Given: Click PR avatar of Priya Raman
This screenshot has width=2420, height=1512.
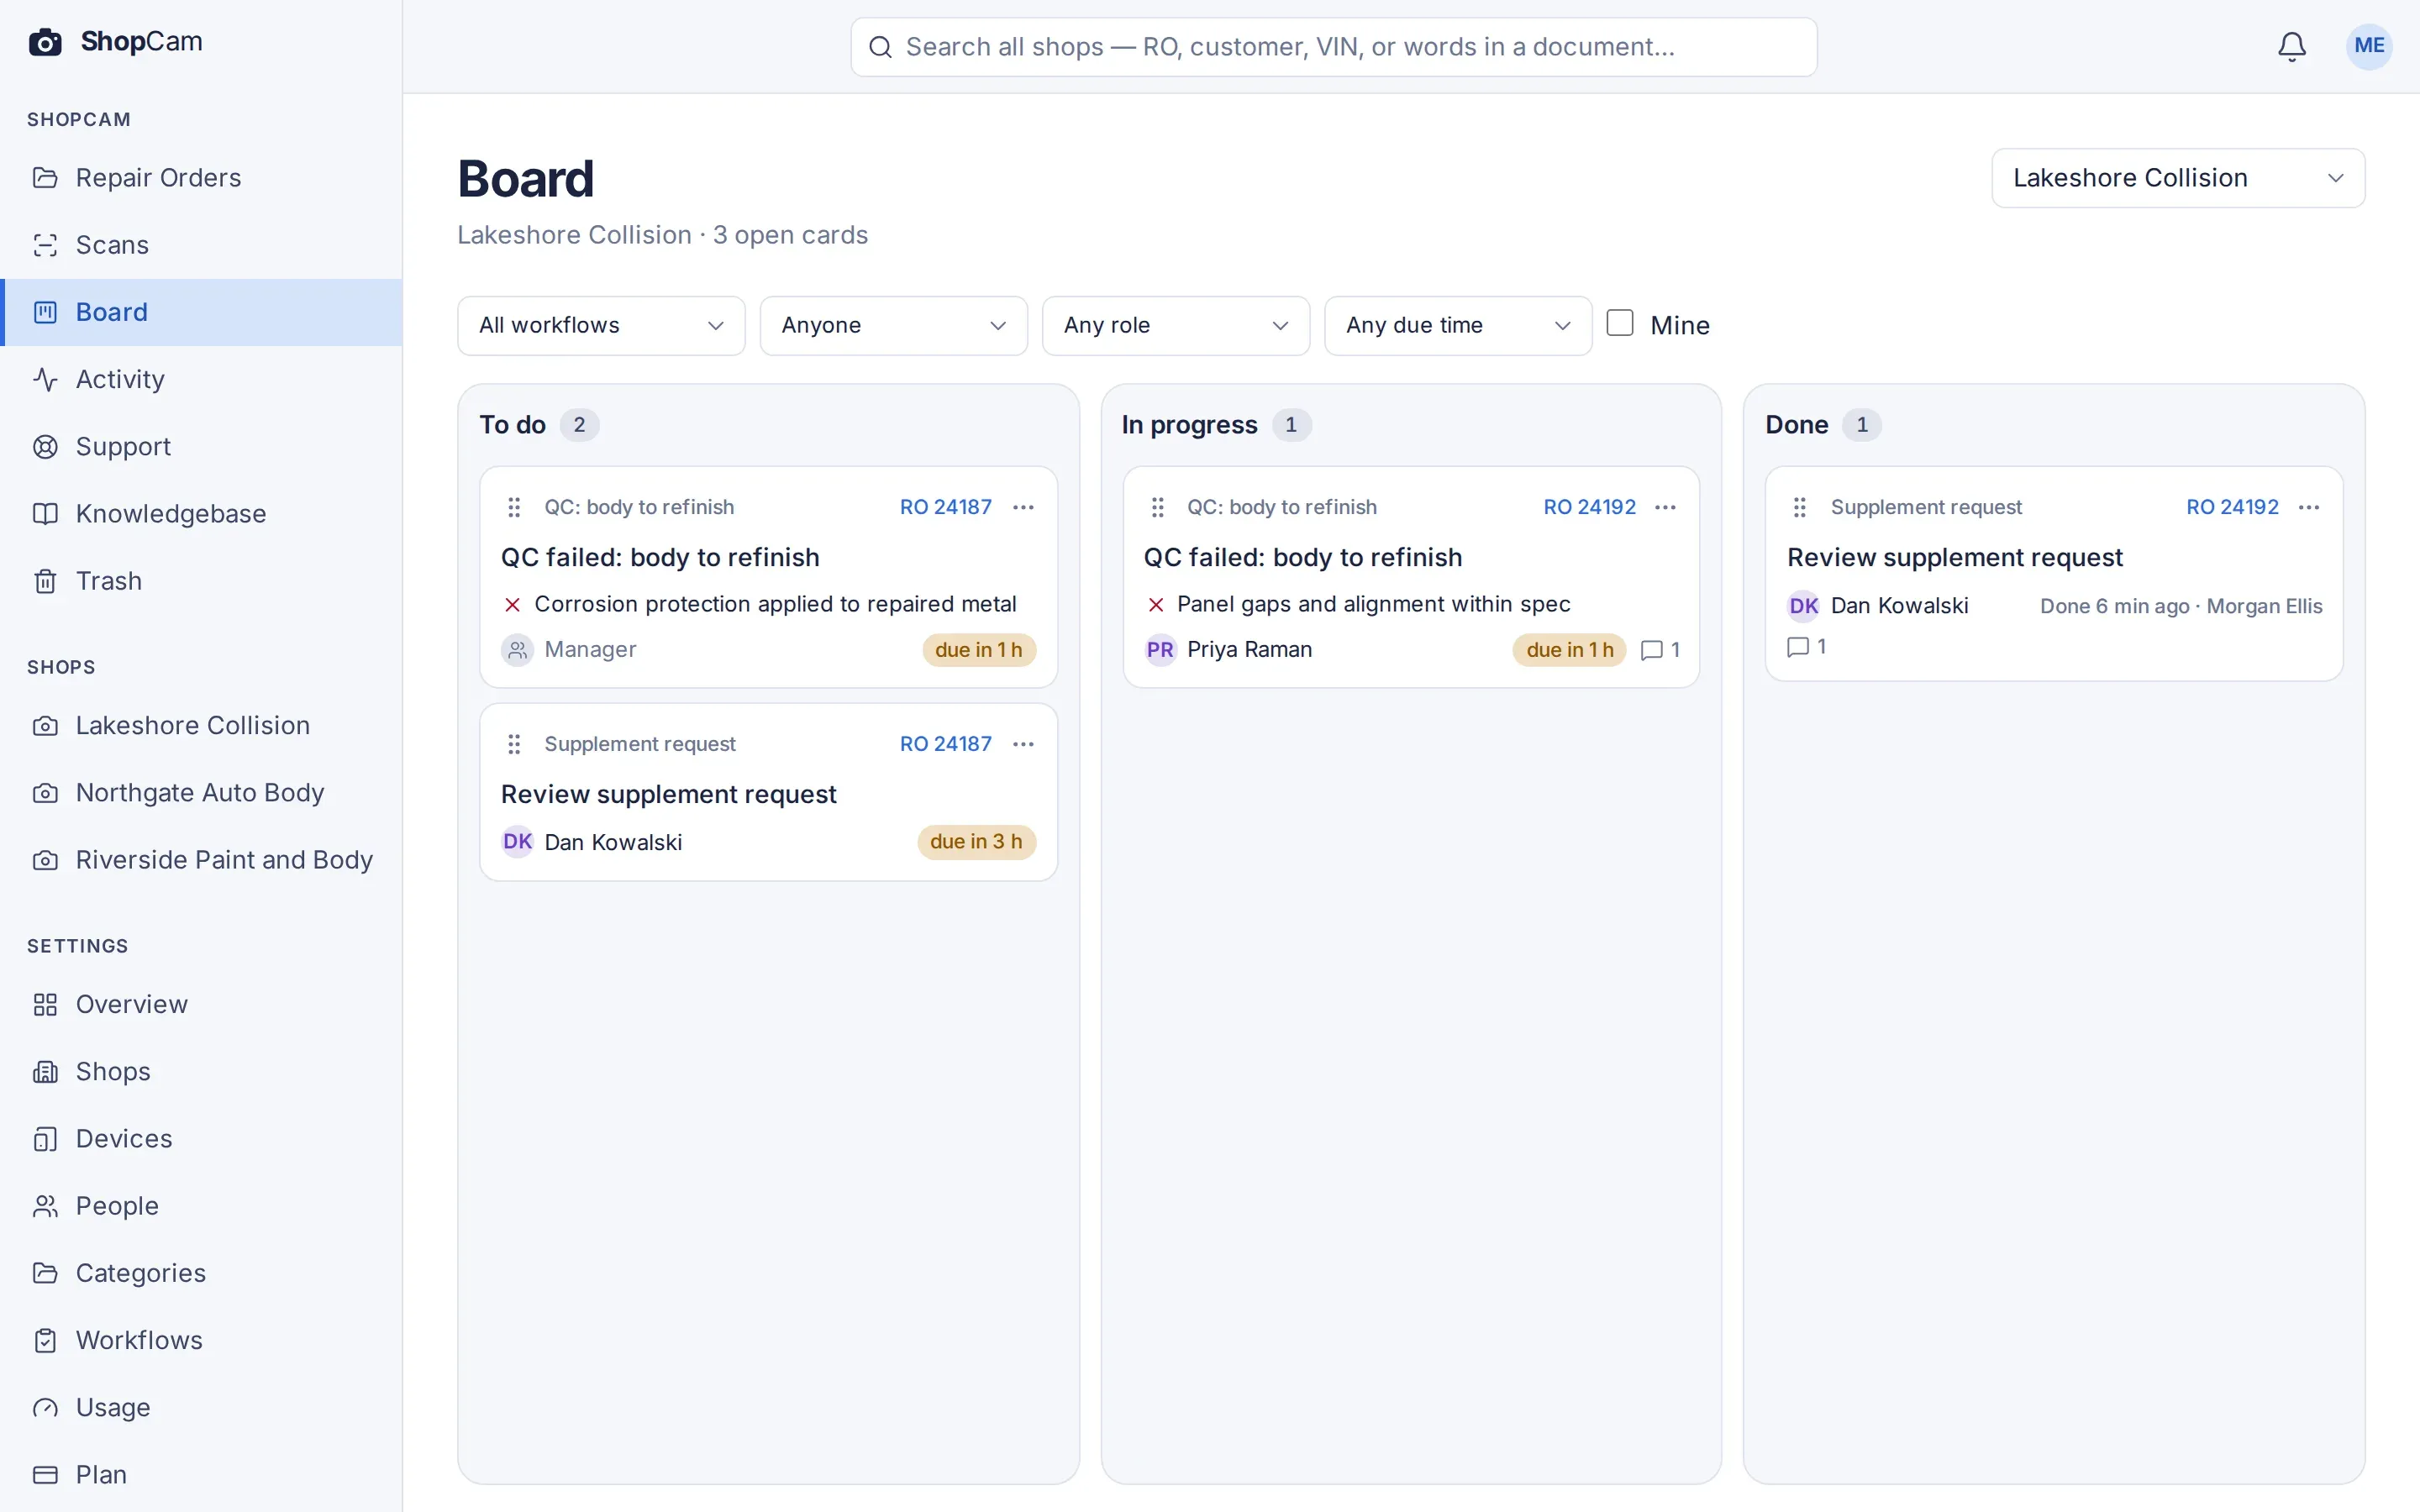Looking at the screenshot, I should point(1160,650).
